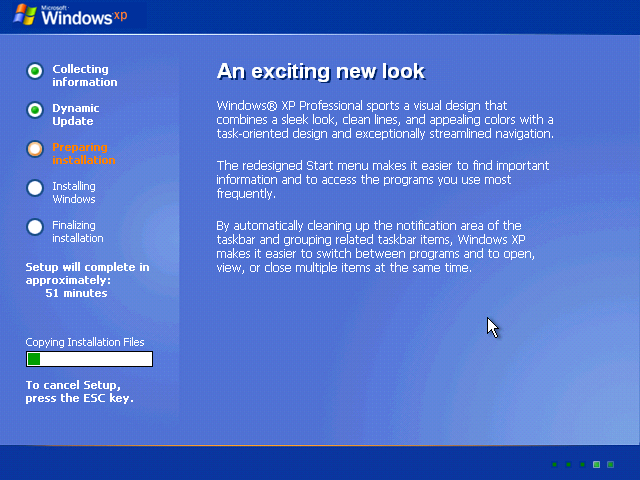Click the Dynamic Update step indicator
This screenshot has width=640, height=480.
tap(35, 110)
